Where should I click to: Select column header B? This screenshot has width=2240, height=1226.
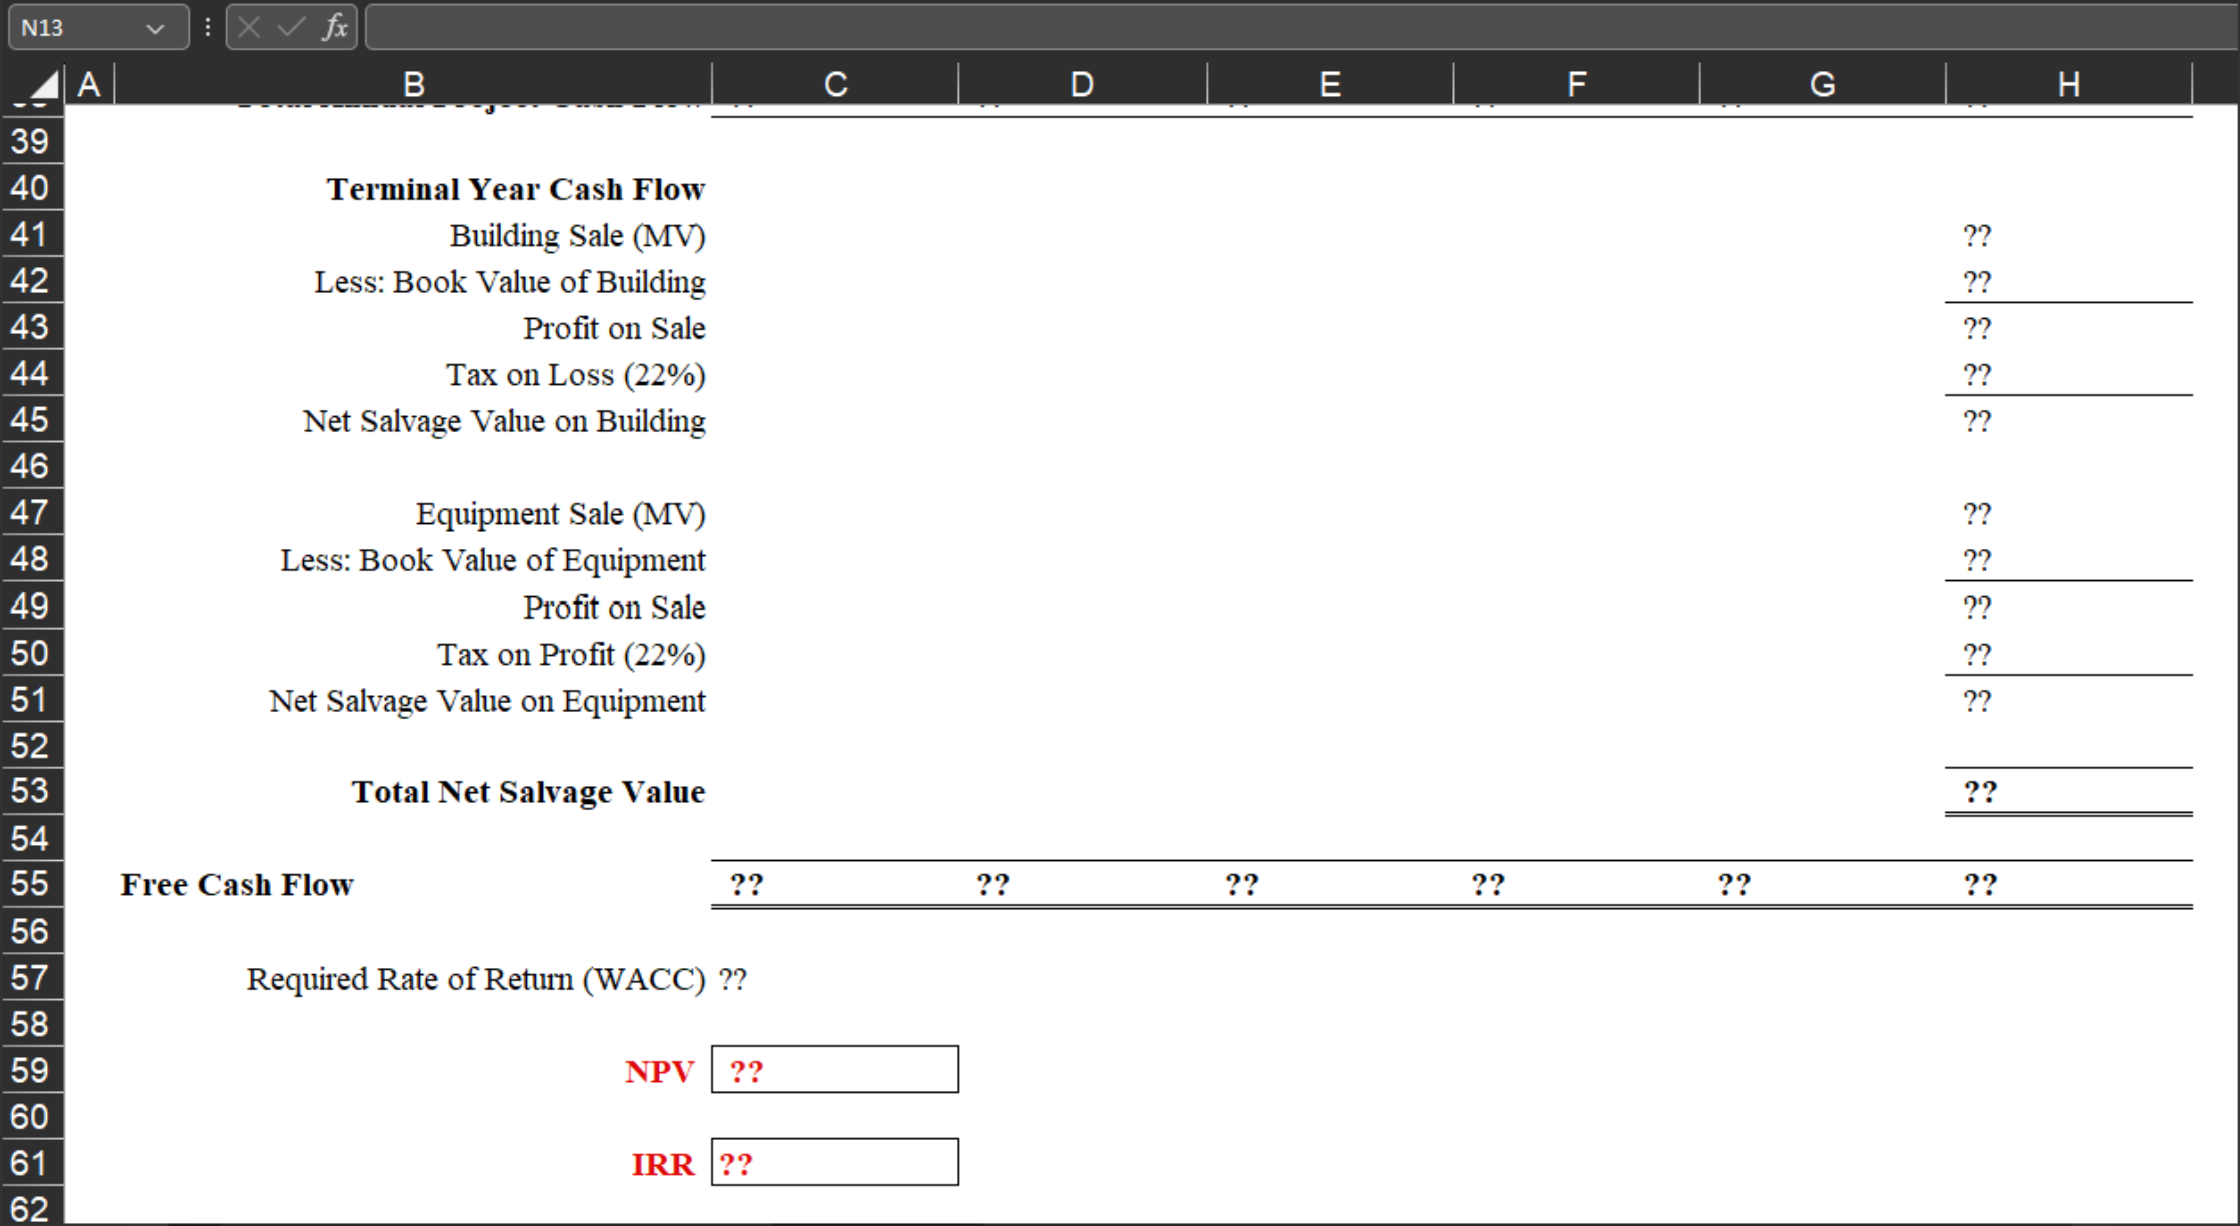click(410, 83)
